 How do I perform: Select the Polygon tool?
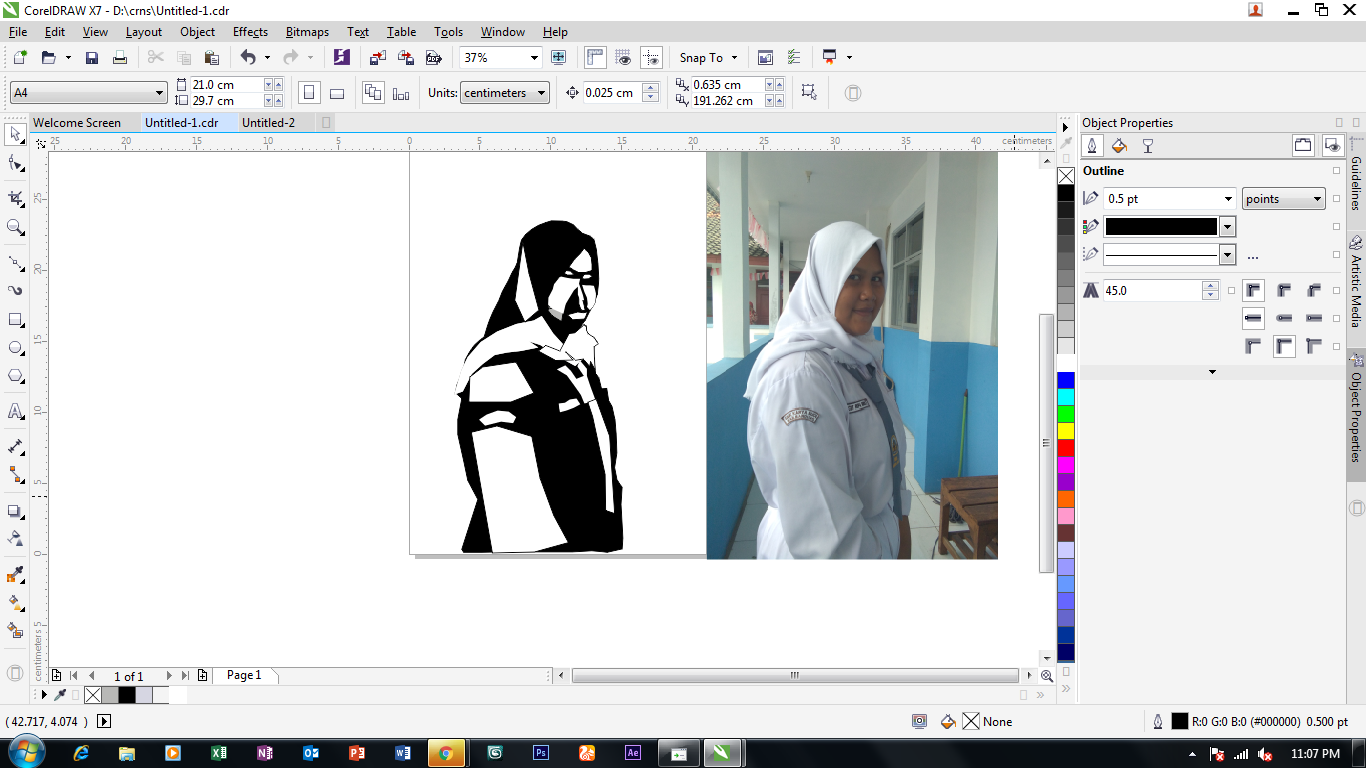click(15, 376)
